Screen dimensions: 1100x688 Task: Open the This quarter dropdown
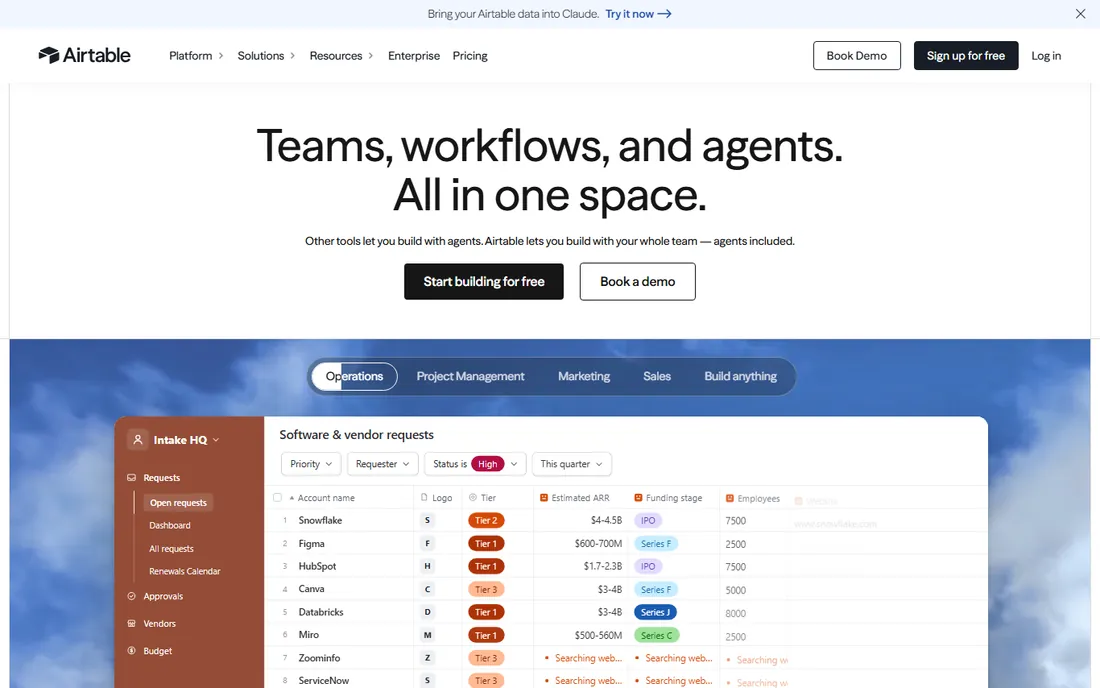(x=572, y=464)
